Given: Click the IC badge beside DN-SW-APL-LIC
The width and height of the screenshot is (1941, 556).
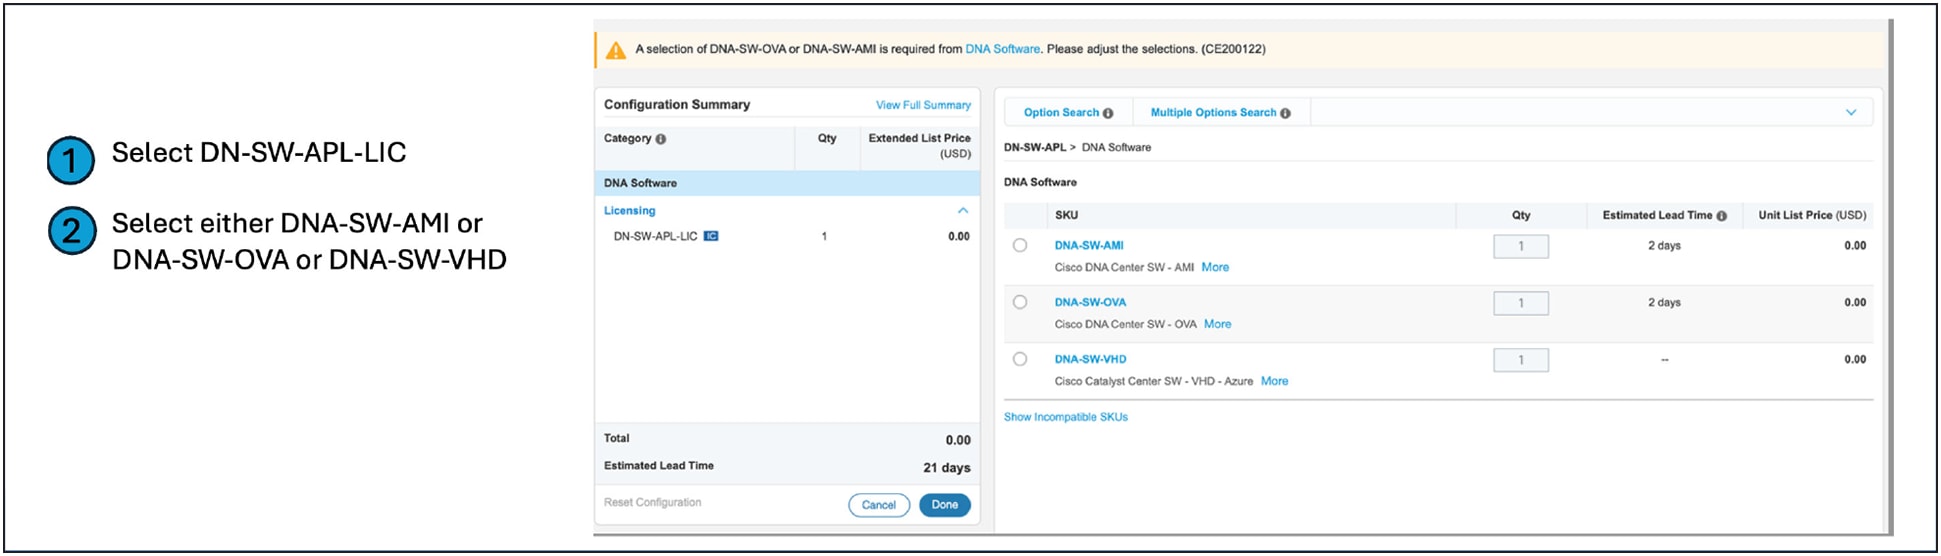Looking at the screenshot, I should point(711,237).
